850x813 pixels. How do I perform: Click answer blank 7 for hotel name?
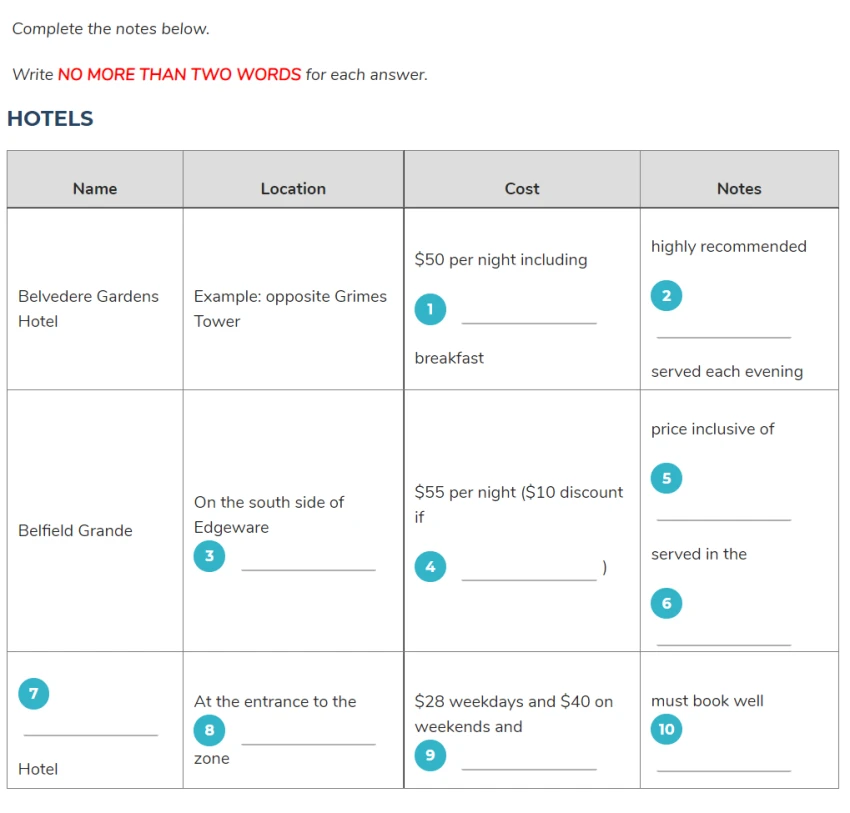coord(91,726)
